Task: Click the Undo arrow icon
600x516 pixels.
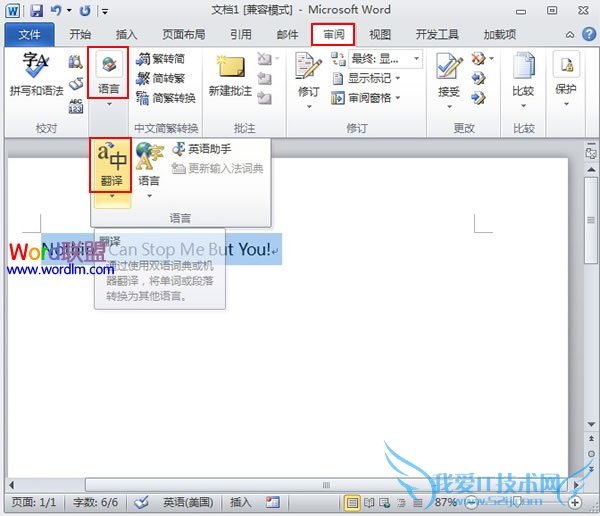Action: click(56, 10)
